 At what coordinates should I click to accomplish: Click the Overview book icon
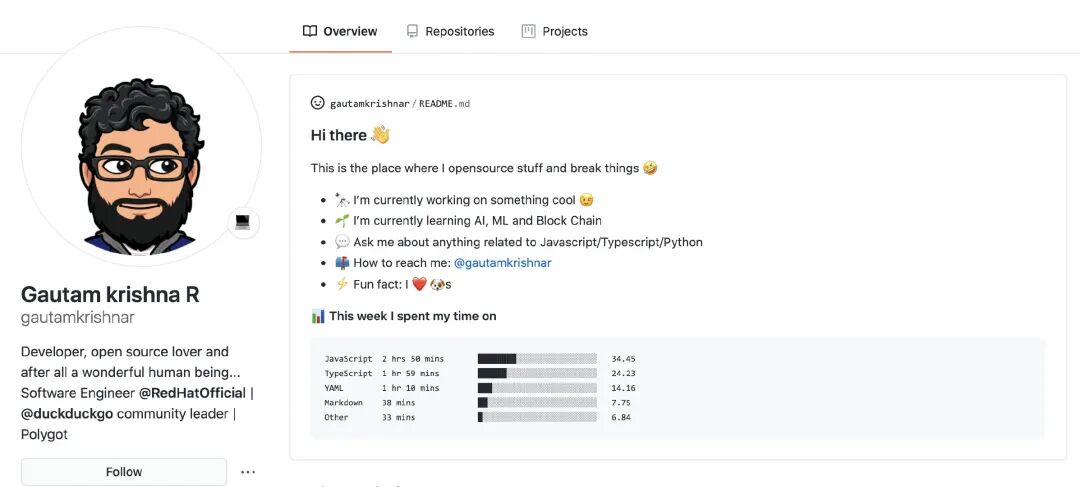point(310,31)
